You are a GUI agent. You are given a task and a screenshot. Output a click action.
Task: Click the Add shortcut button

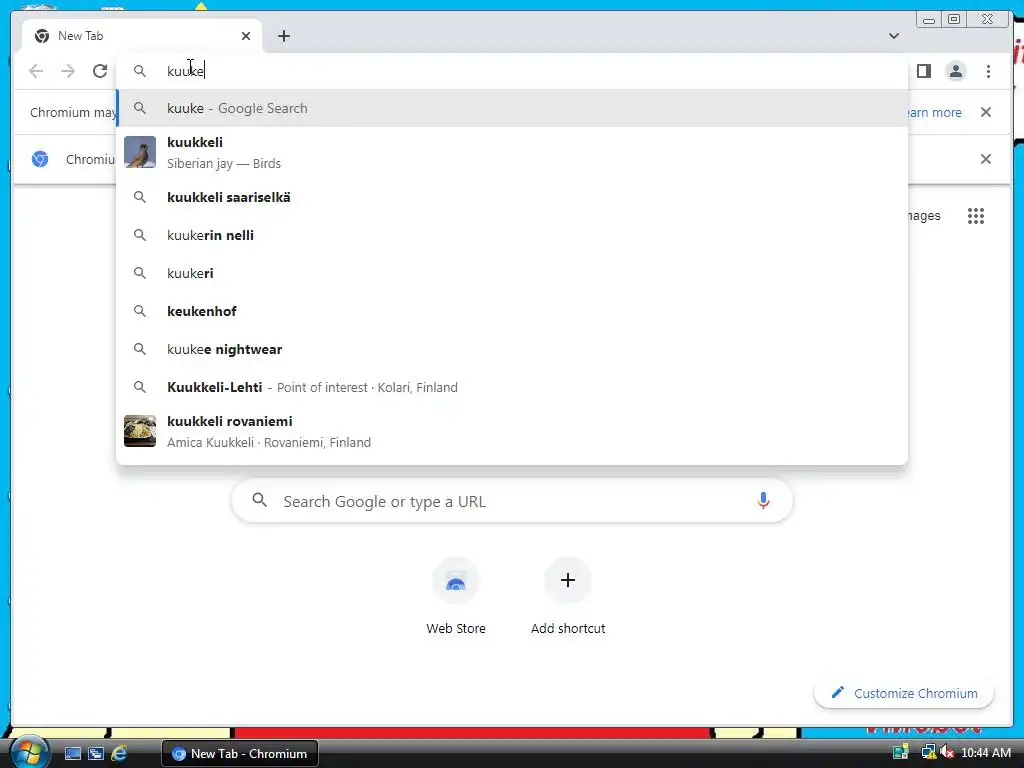click(x=568, y=596)
